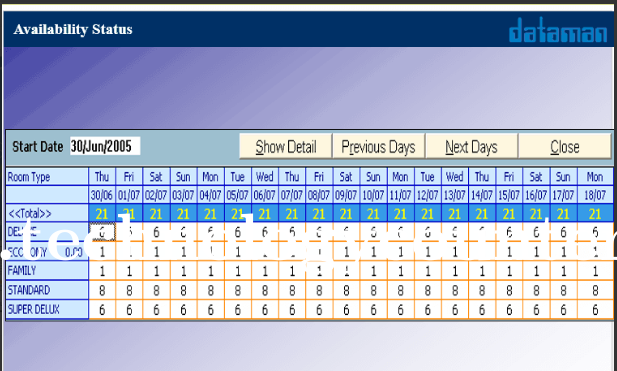
Task: Click the 08/07 date column header
Action: coord(319,195)
